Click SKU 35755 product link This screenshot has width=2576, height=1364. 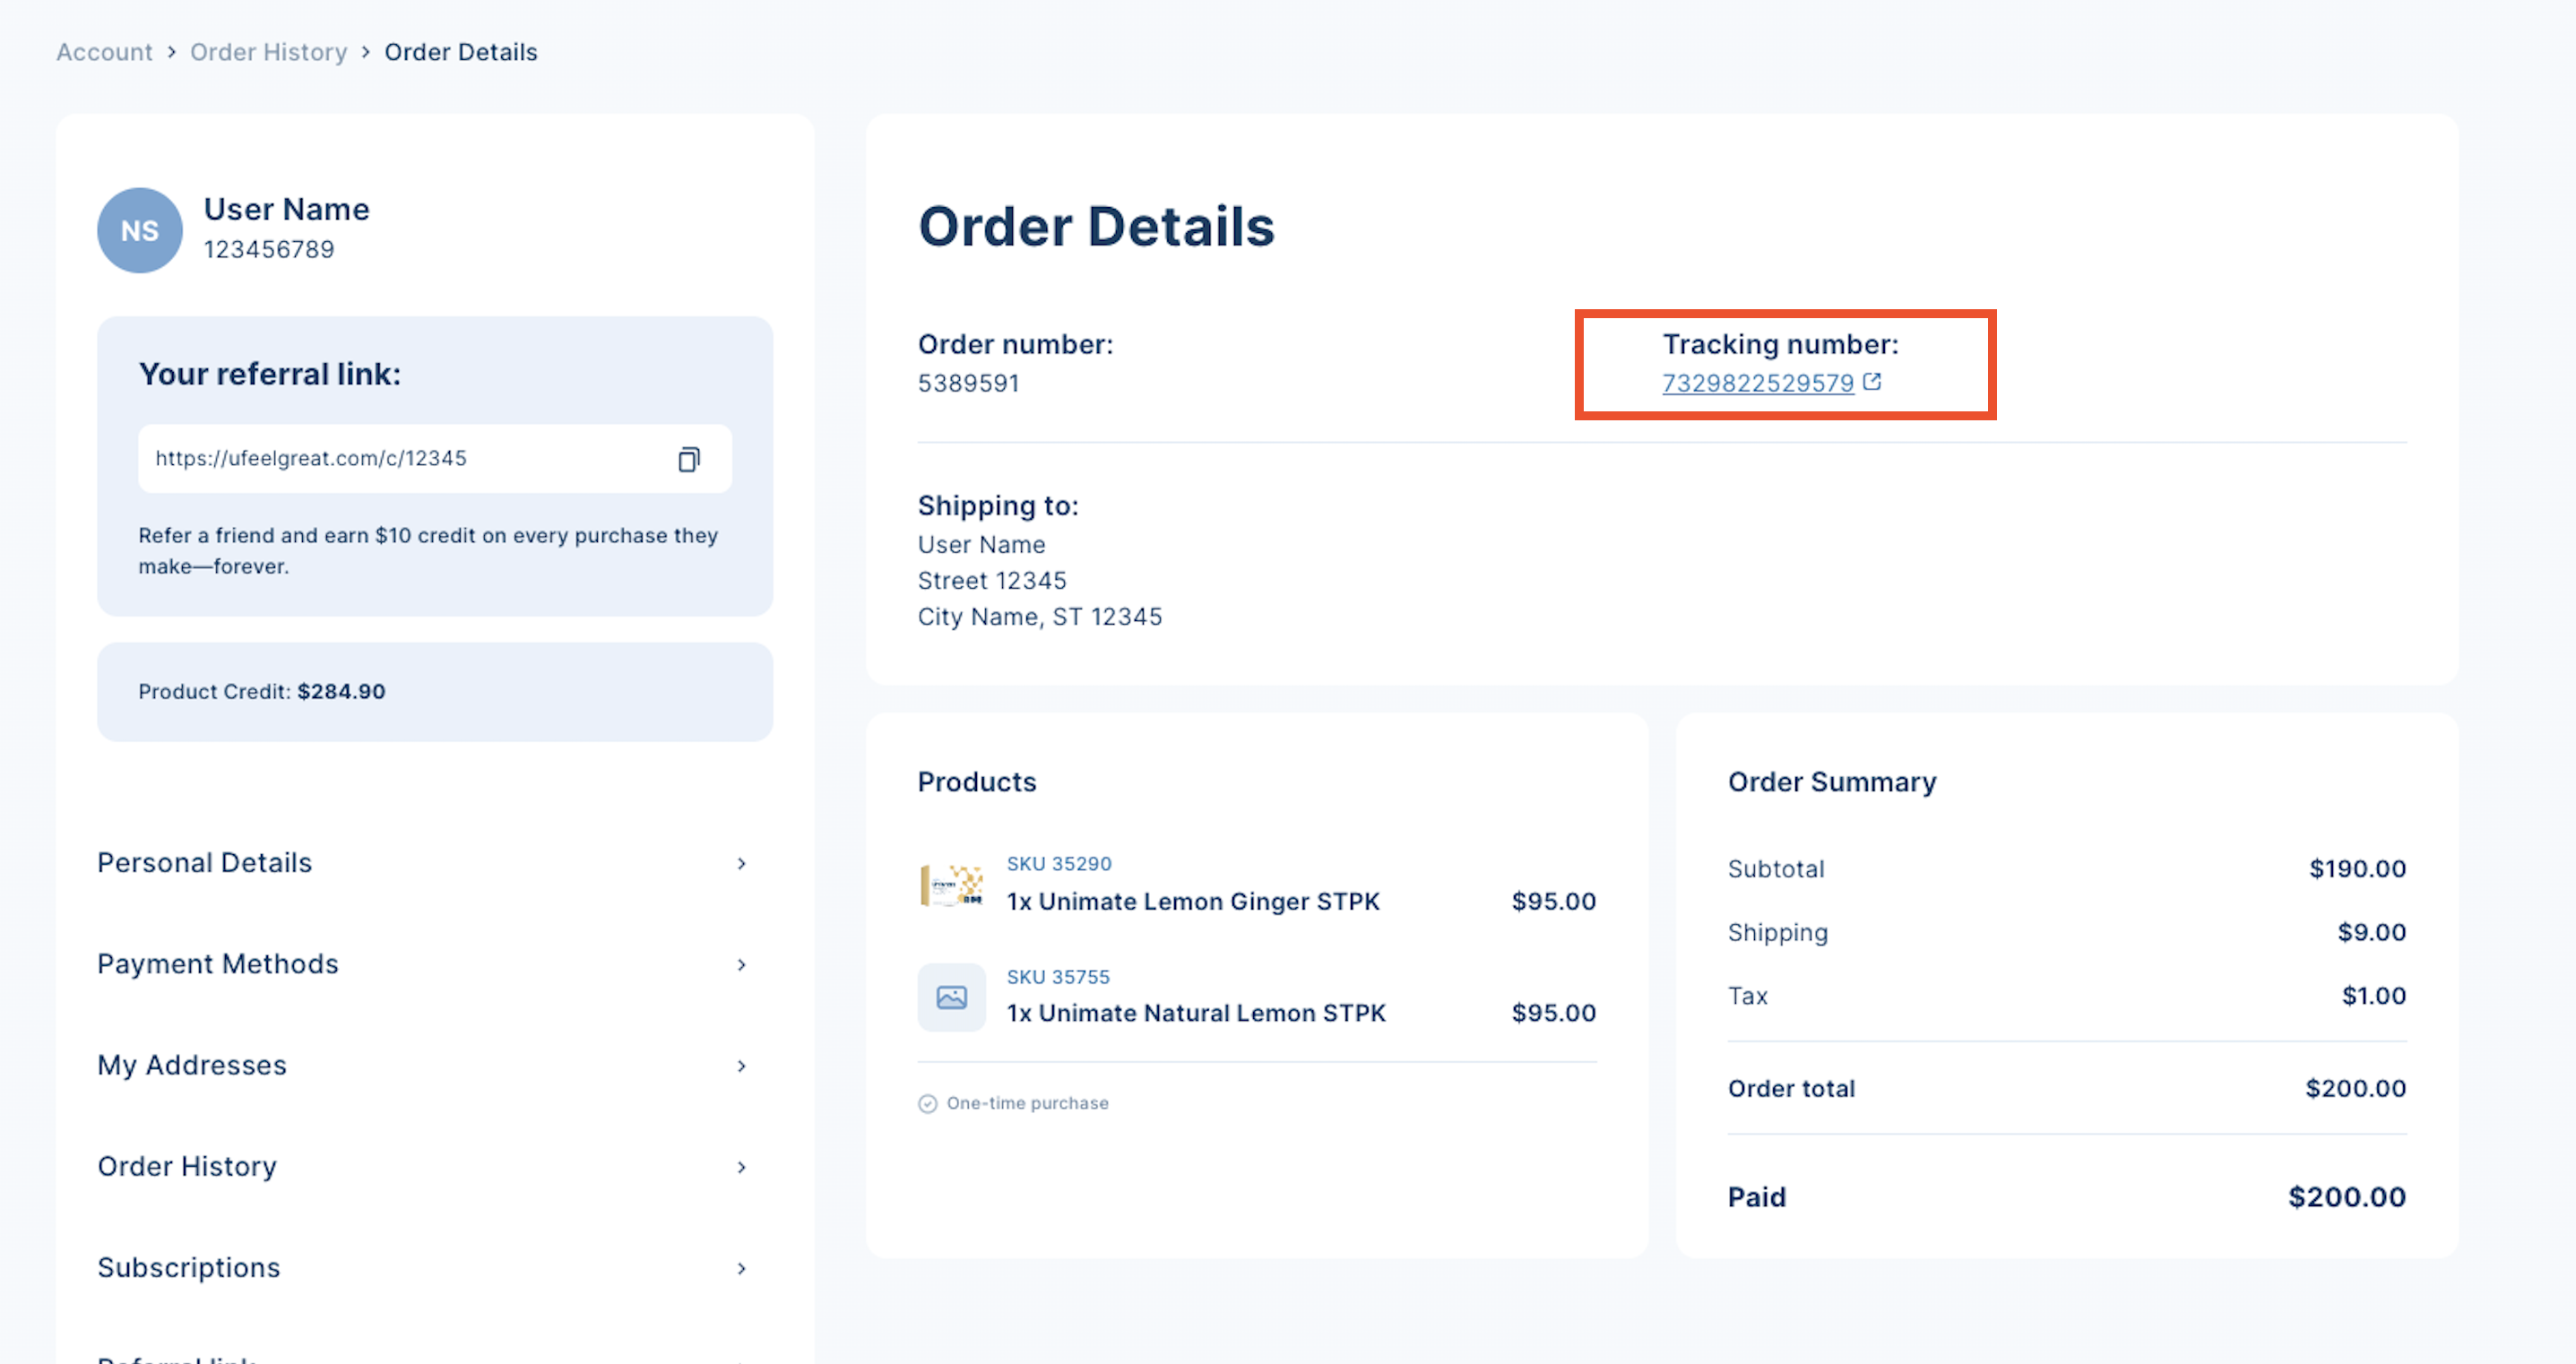point(1057,976)
